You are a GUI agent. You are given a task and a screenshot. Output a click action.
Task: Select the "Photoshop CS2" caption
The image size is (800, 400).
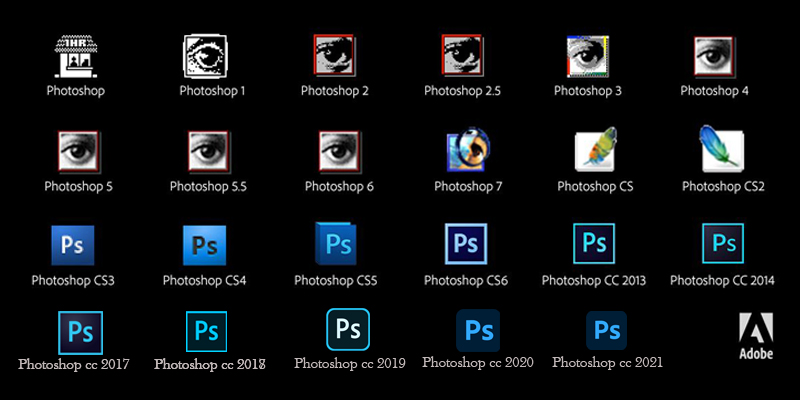coord(723,186)
